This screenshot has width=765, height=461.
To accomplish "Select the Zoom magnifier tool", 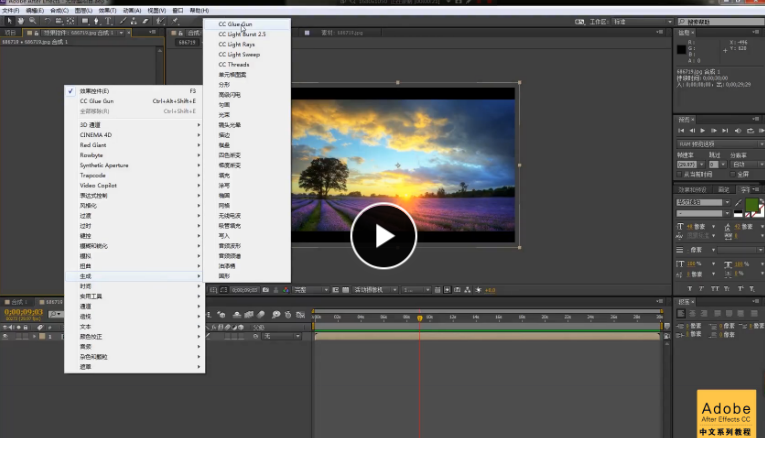I will pyautogui.click(x=32, y=21).
